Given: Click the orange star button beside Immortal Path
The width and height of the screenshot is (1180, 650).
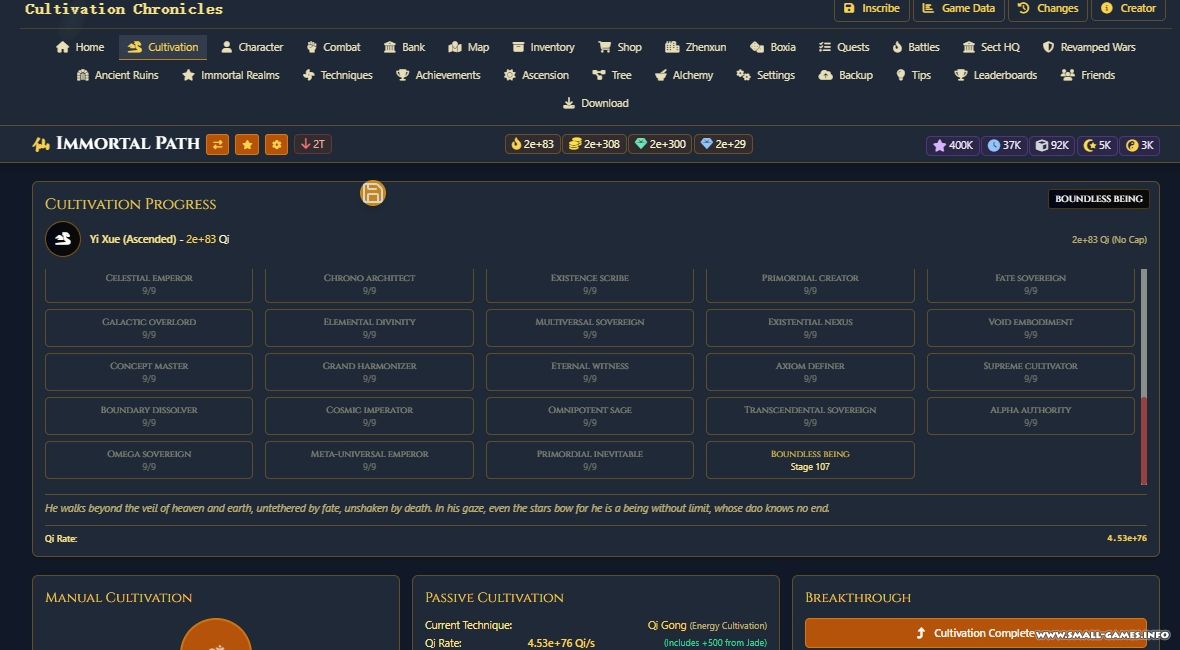Looking at the screenshot, I should coord(247,144).
